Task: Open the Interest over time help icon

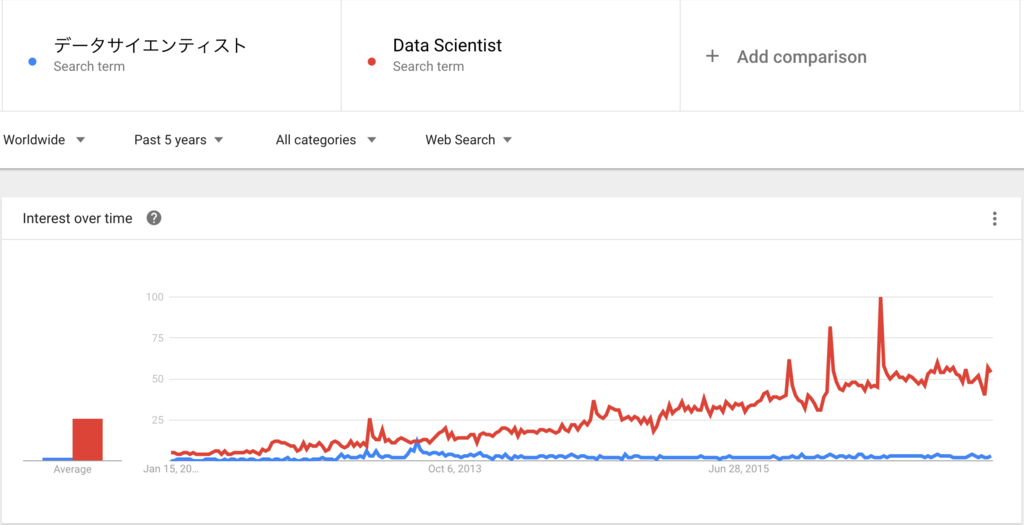Action: pos(154,218)
